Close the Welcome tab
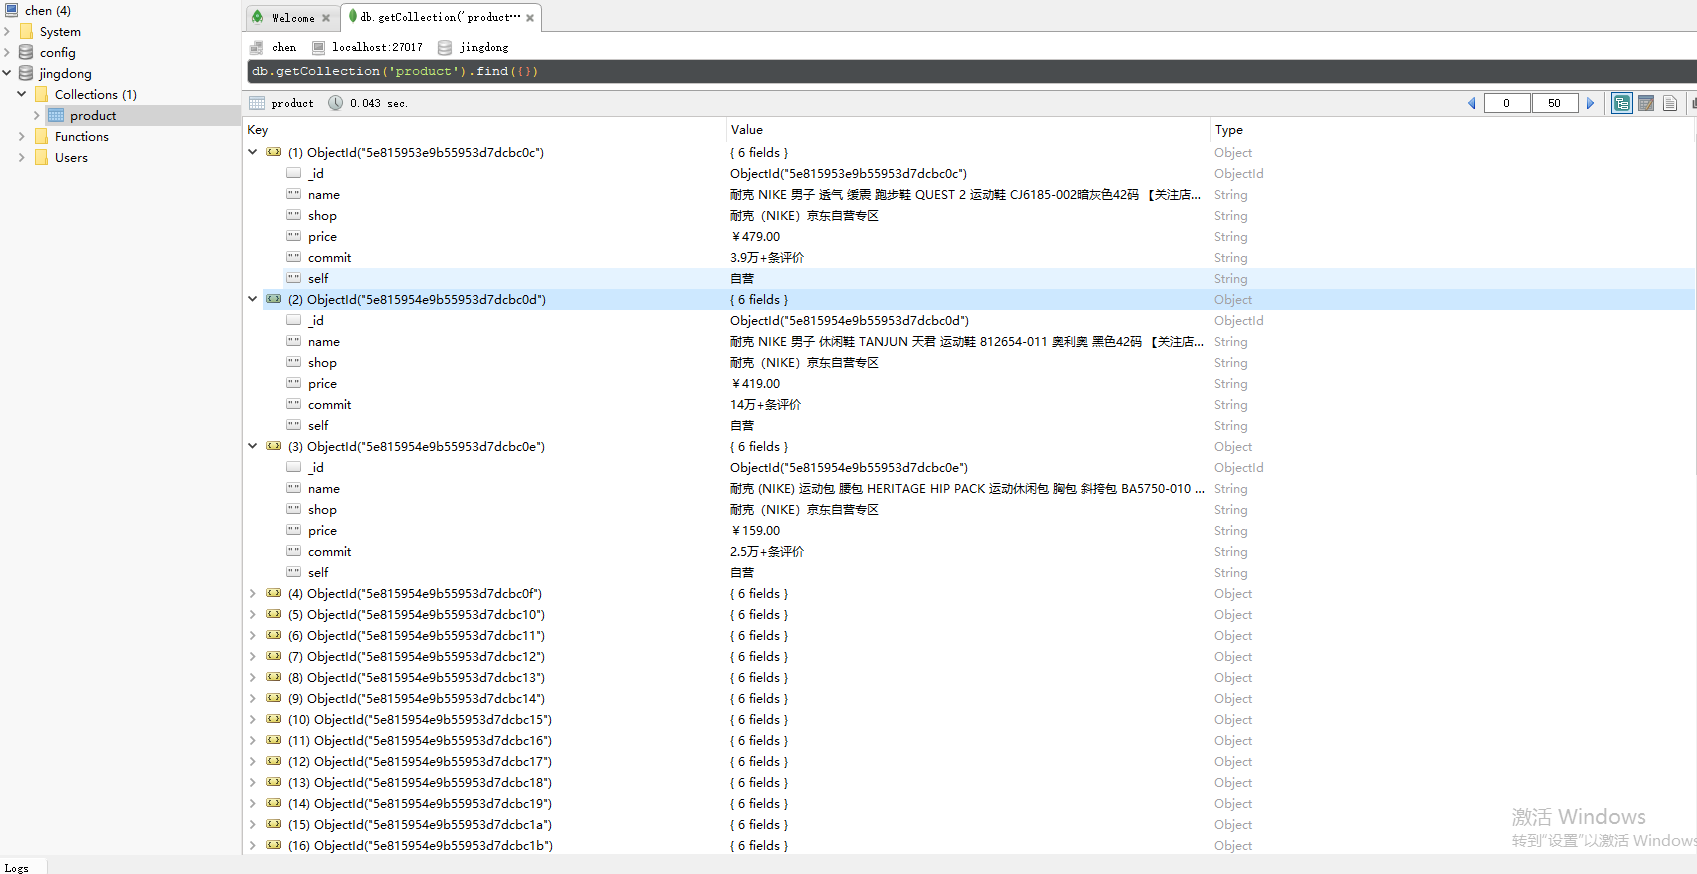The height and width of the screenshot is (874, 1697). [x=326, y=18]
